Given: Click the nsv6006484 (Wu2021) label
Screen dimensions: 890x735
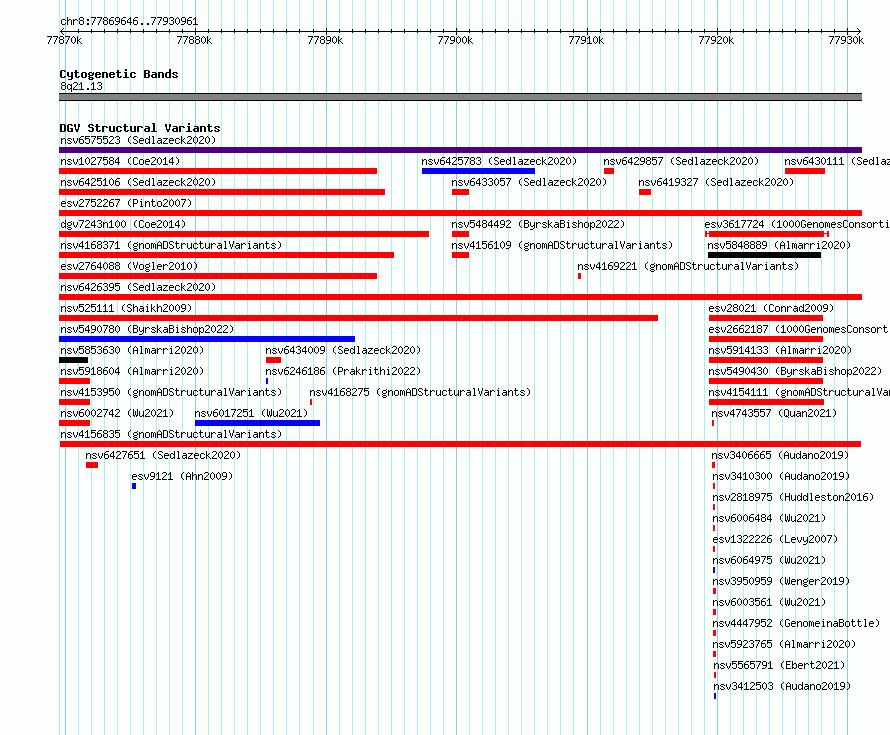Looking at the screenshot, I should (769, 518).
